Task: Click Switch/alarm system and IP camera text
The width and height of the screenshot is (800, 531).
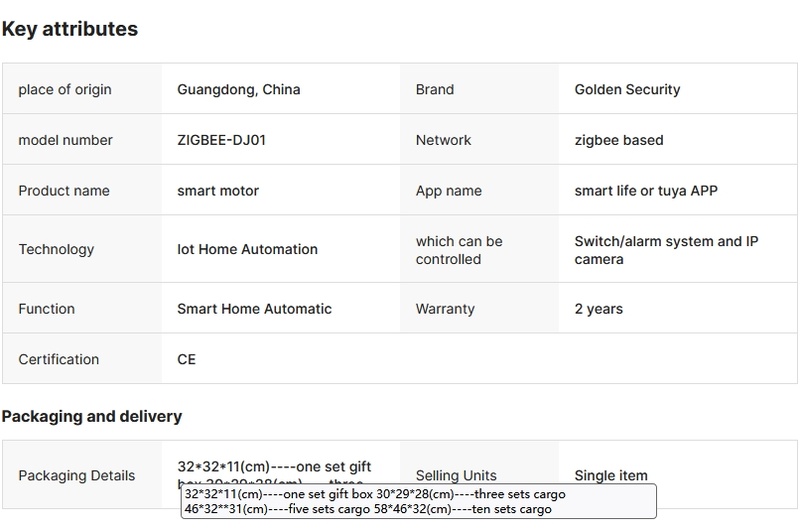Action: [x=658, y=250]
